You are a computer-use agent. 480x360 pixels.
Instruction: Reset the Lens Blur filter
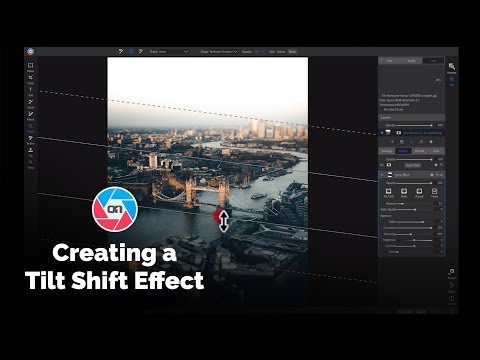(437, 175)
